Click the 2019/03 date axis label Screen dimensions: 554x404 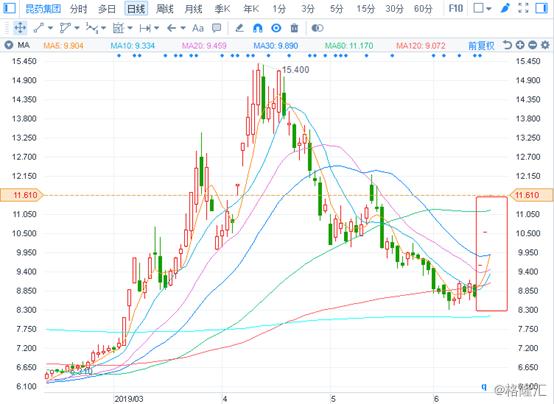coord(129,399)
